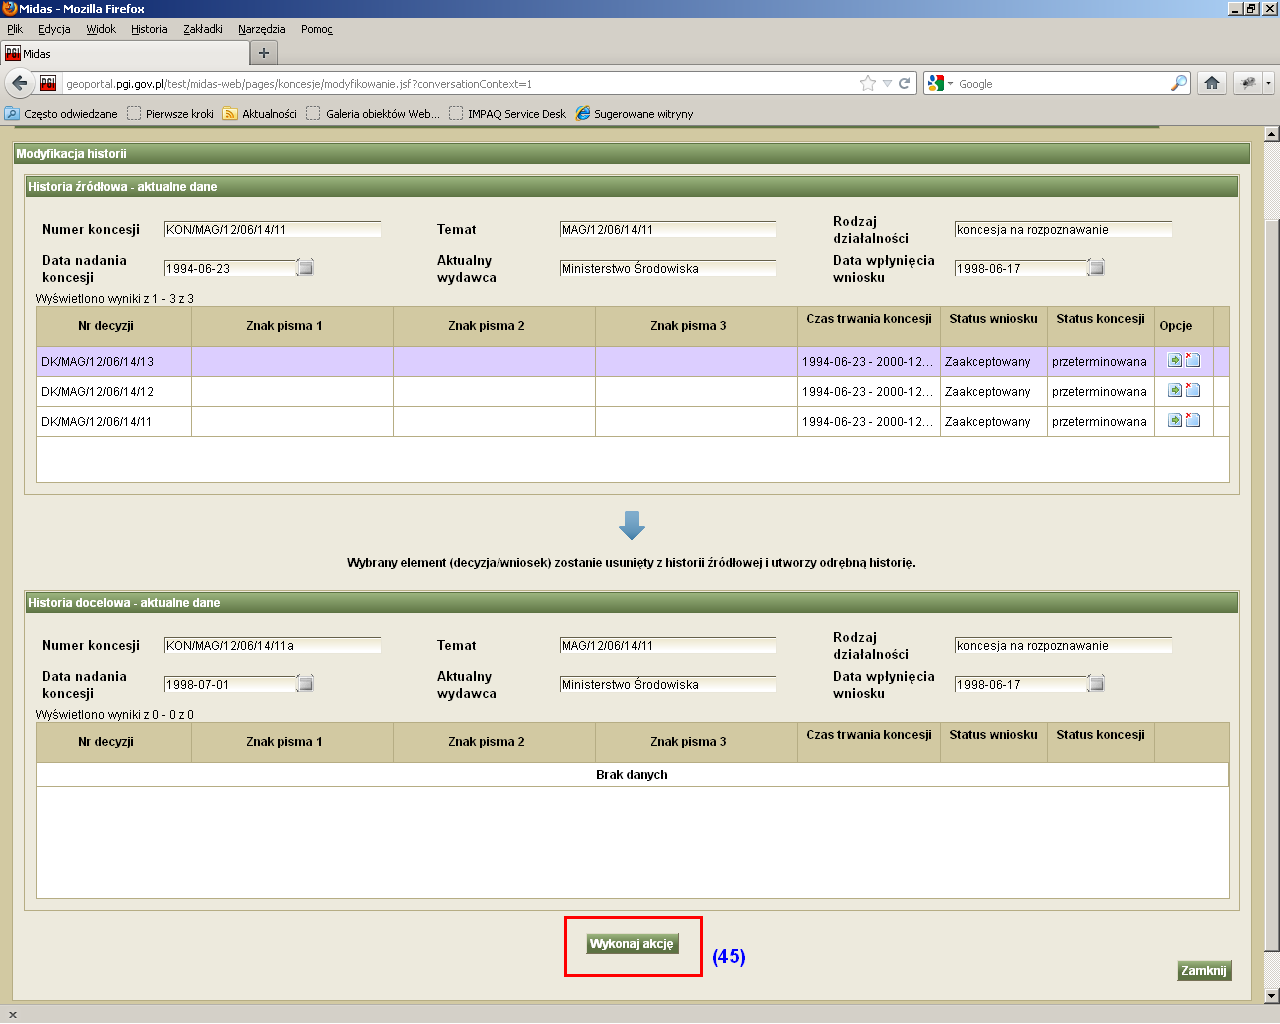Open Aktualności bookmark feed

(x=259, y=114)
